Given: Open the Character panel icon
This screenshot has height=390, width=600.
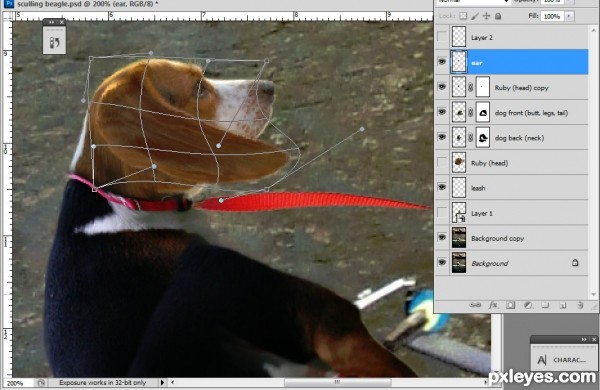Looking at the screenshot, I should pos(542,360).
